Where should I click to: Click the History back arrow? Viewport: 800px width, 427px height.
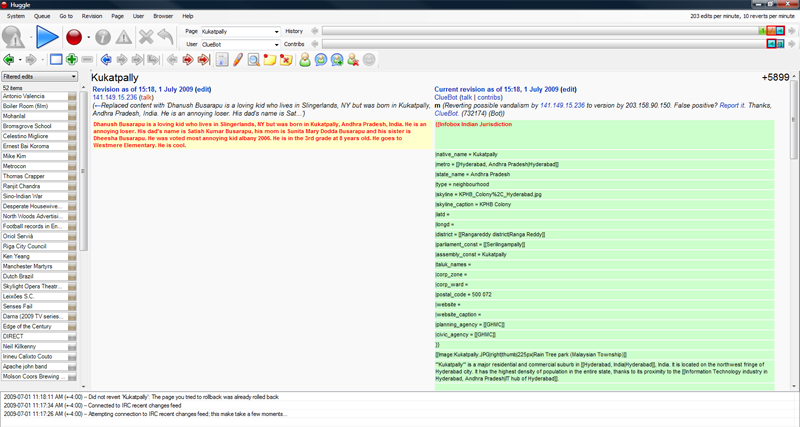315,31
